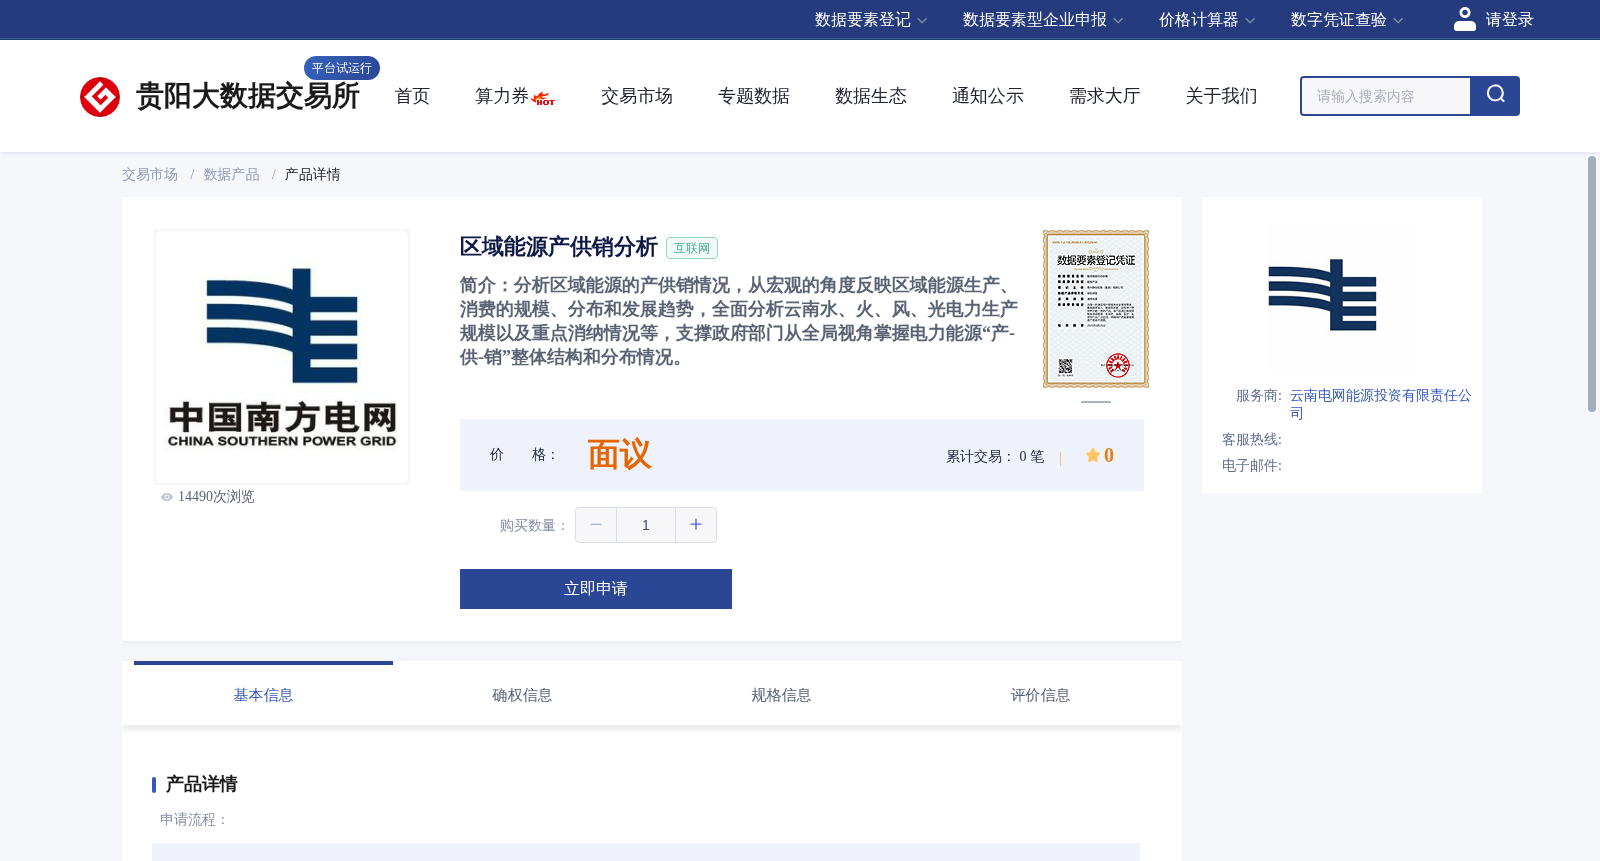Click the 14490次浏览 view count text
Screen dimensions: 1600x861
pos(216,497)
